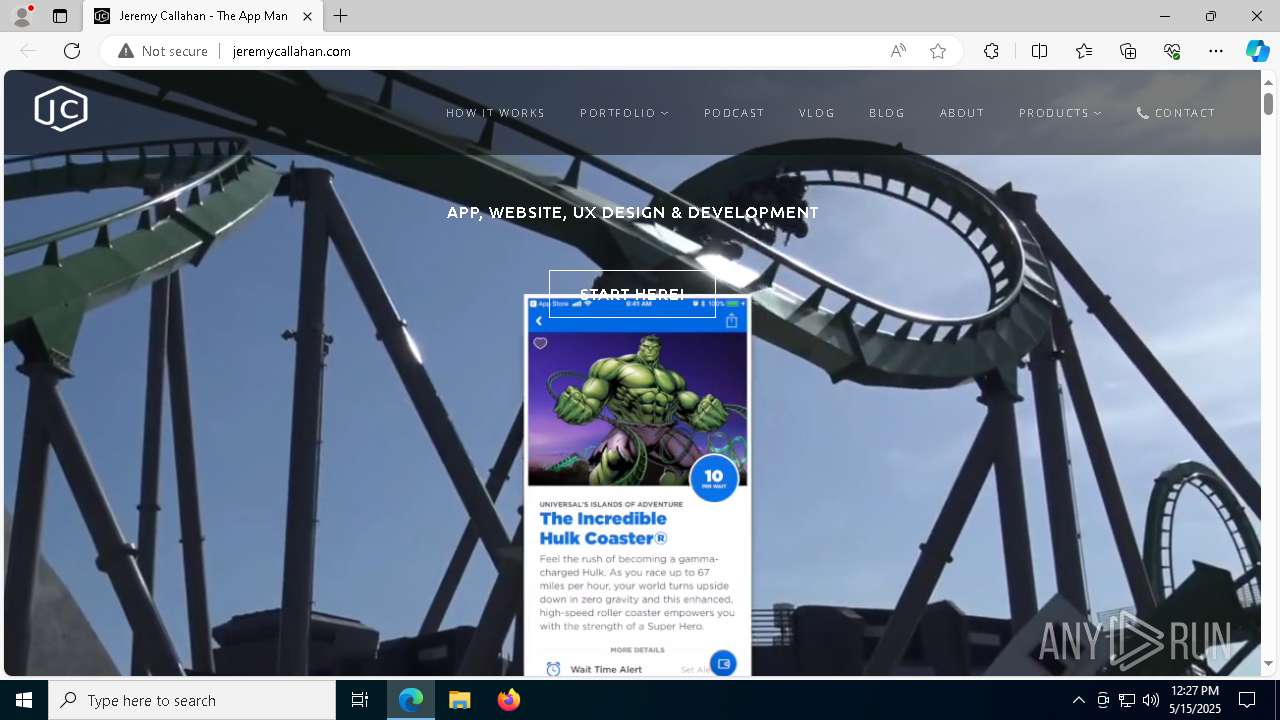Click the browser back arrow
The image size is (1280, 720).
click(28, 51)
